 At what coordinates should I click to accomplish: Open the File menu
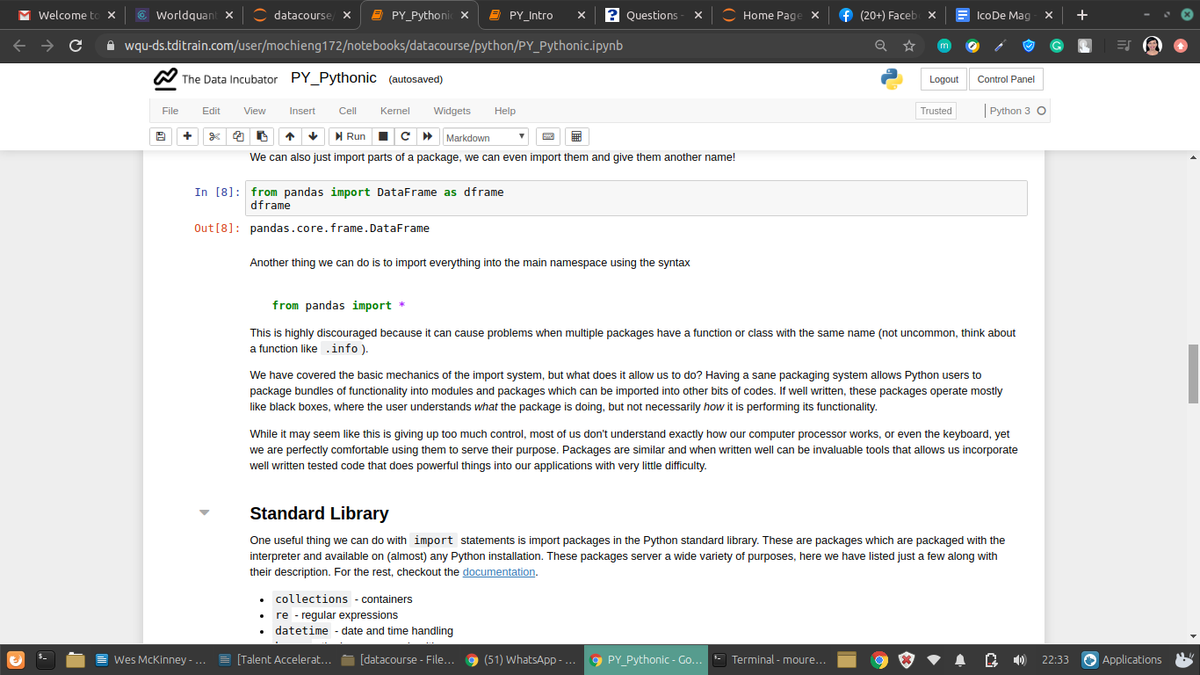click(x=170, y=111)
